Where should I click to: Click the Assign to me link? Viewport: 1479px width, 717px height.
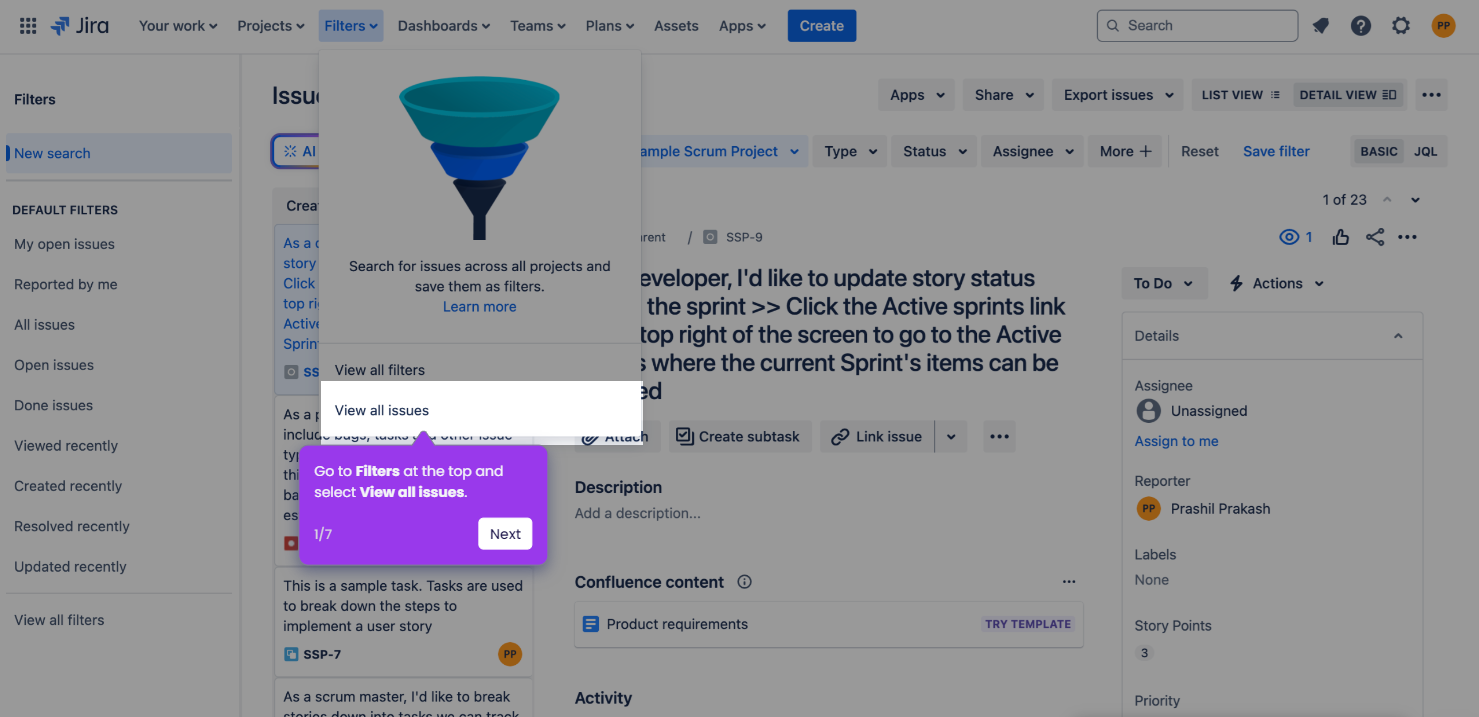[x=1176, y=441]
